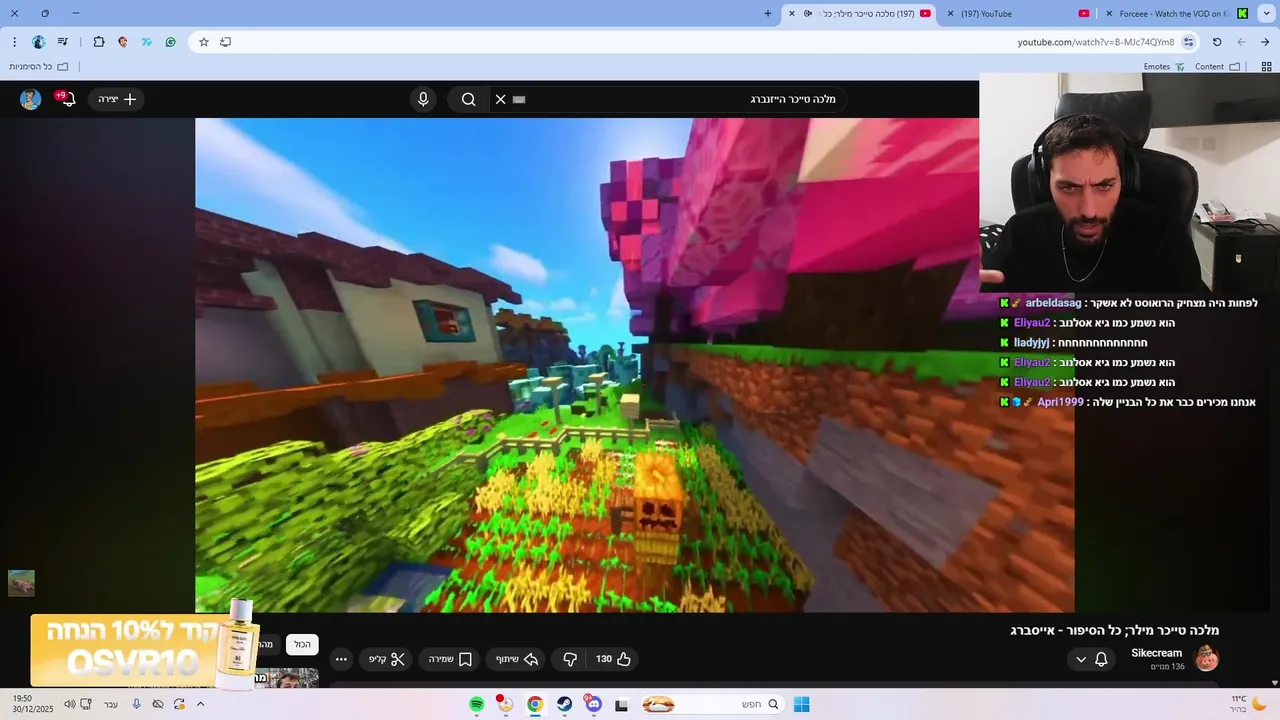Click the video title text
Viewport: 1280px width, 720px height.
[1114, 630]
